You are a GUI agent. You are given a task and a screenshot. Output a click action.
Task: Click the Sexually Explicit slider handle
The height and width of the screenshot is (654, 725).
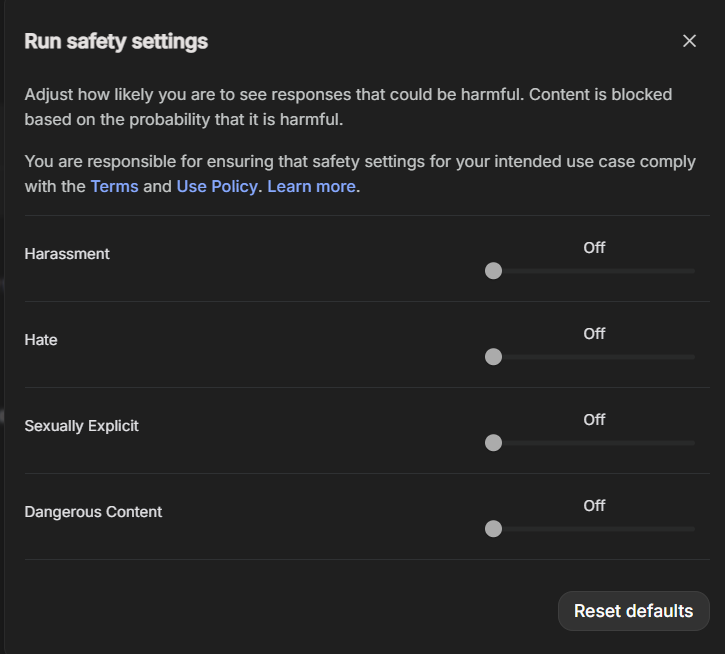(x=493, y=443)
